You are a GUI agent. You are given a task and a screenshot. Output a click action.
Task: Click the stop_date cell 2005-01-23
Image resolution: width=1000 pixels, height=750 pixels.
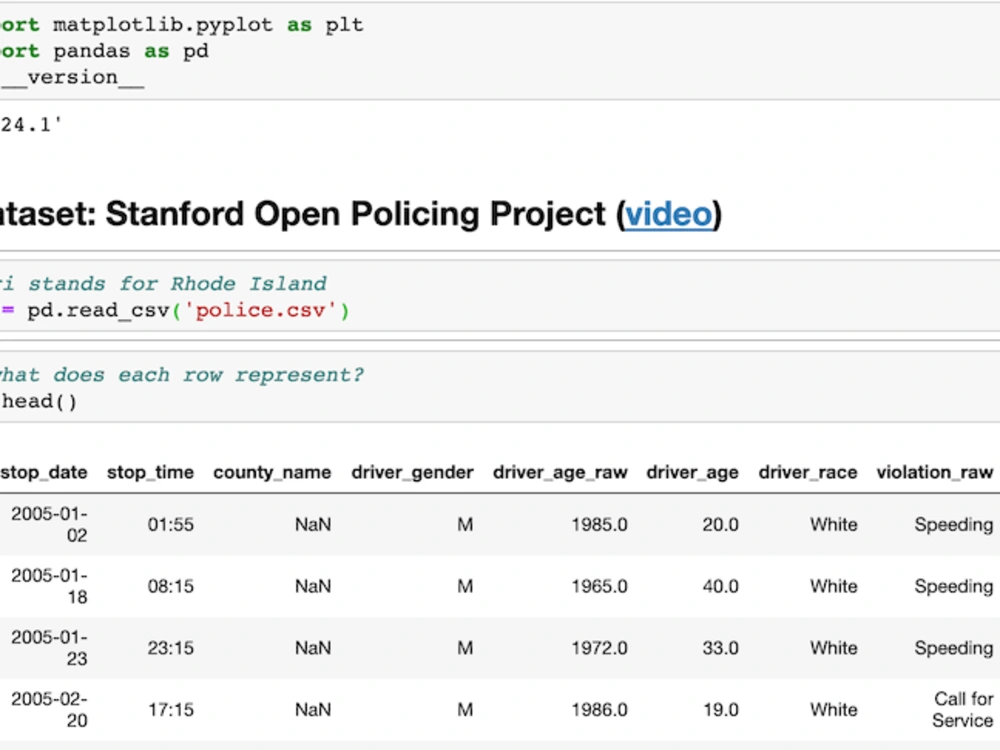click(x=49, y=648)
